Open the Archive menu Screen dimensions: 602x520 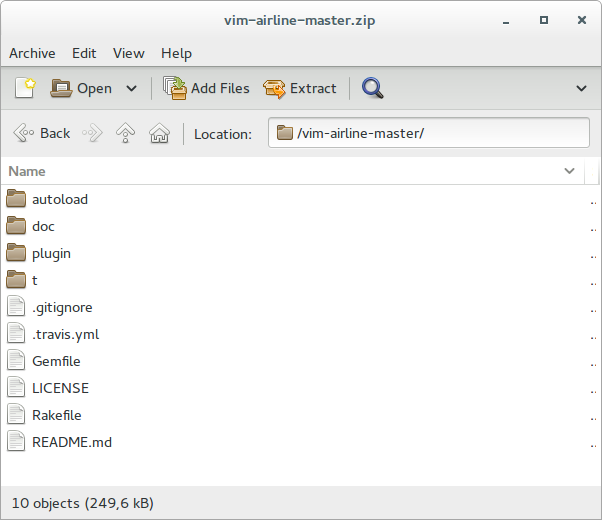point(32,53)
